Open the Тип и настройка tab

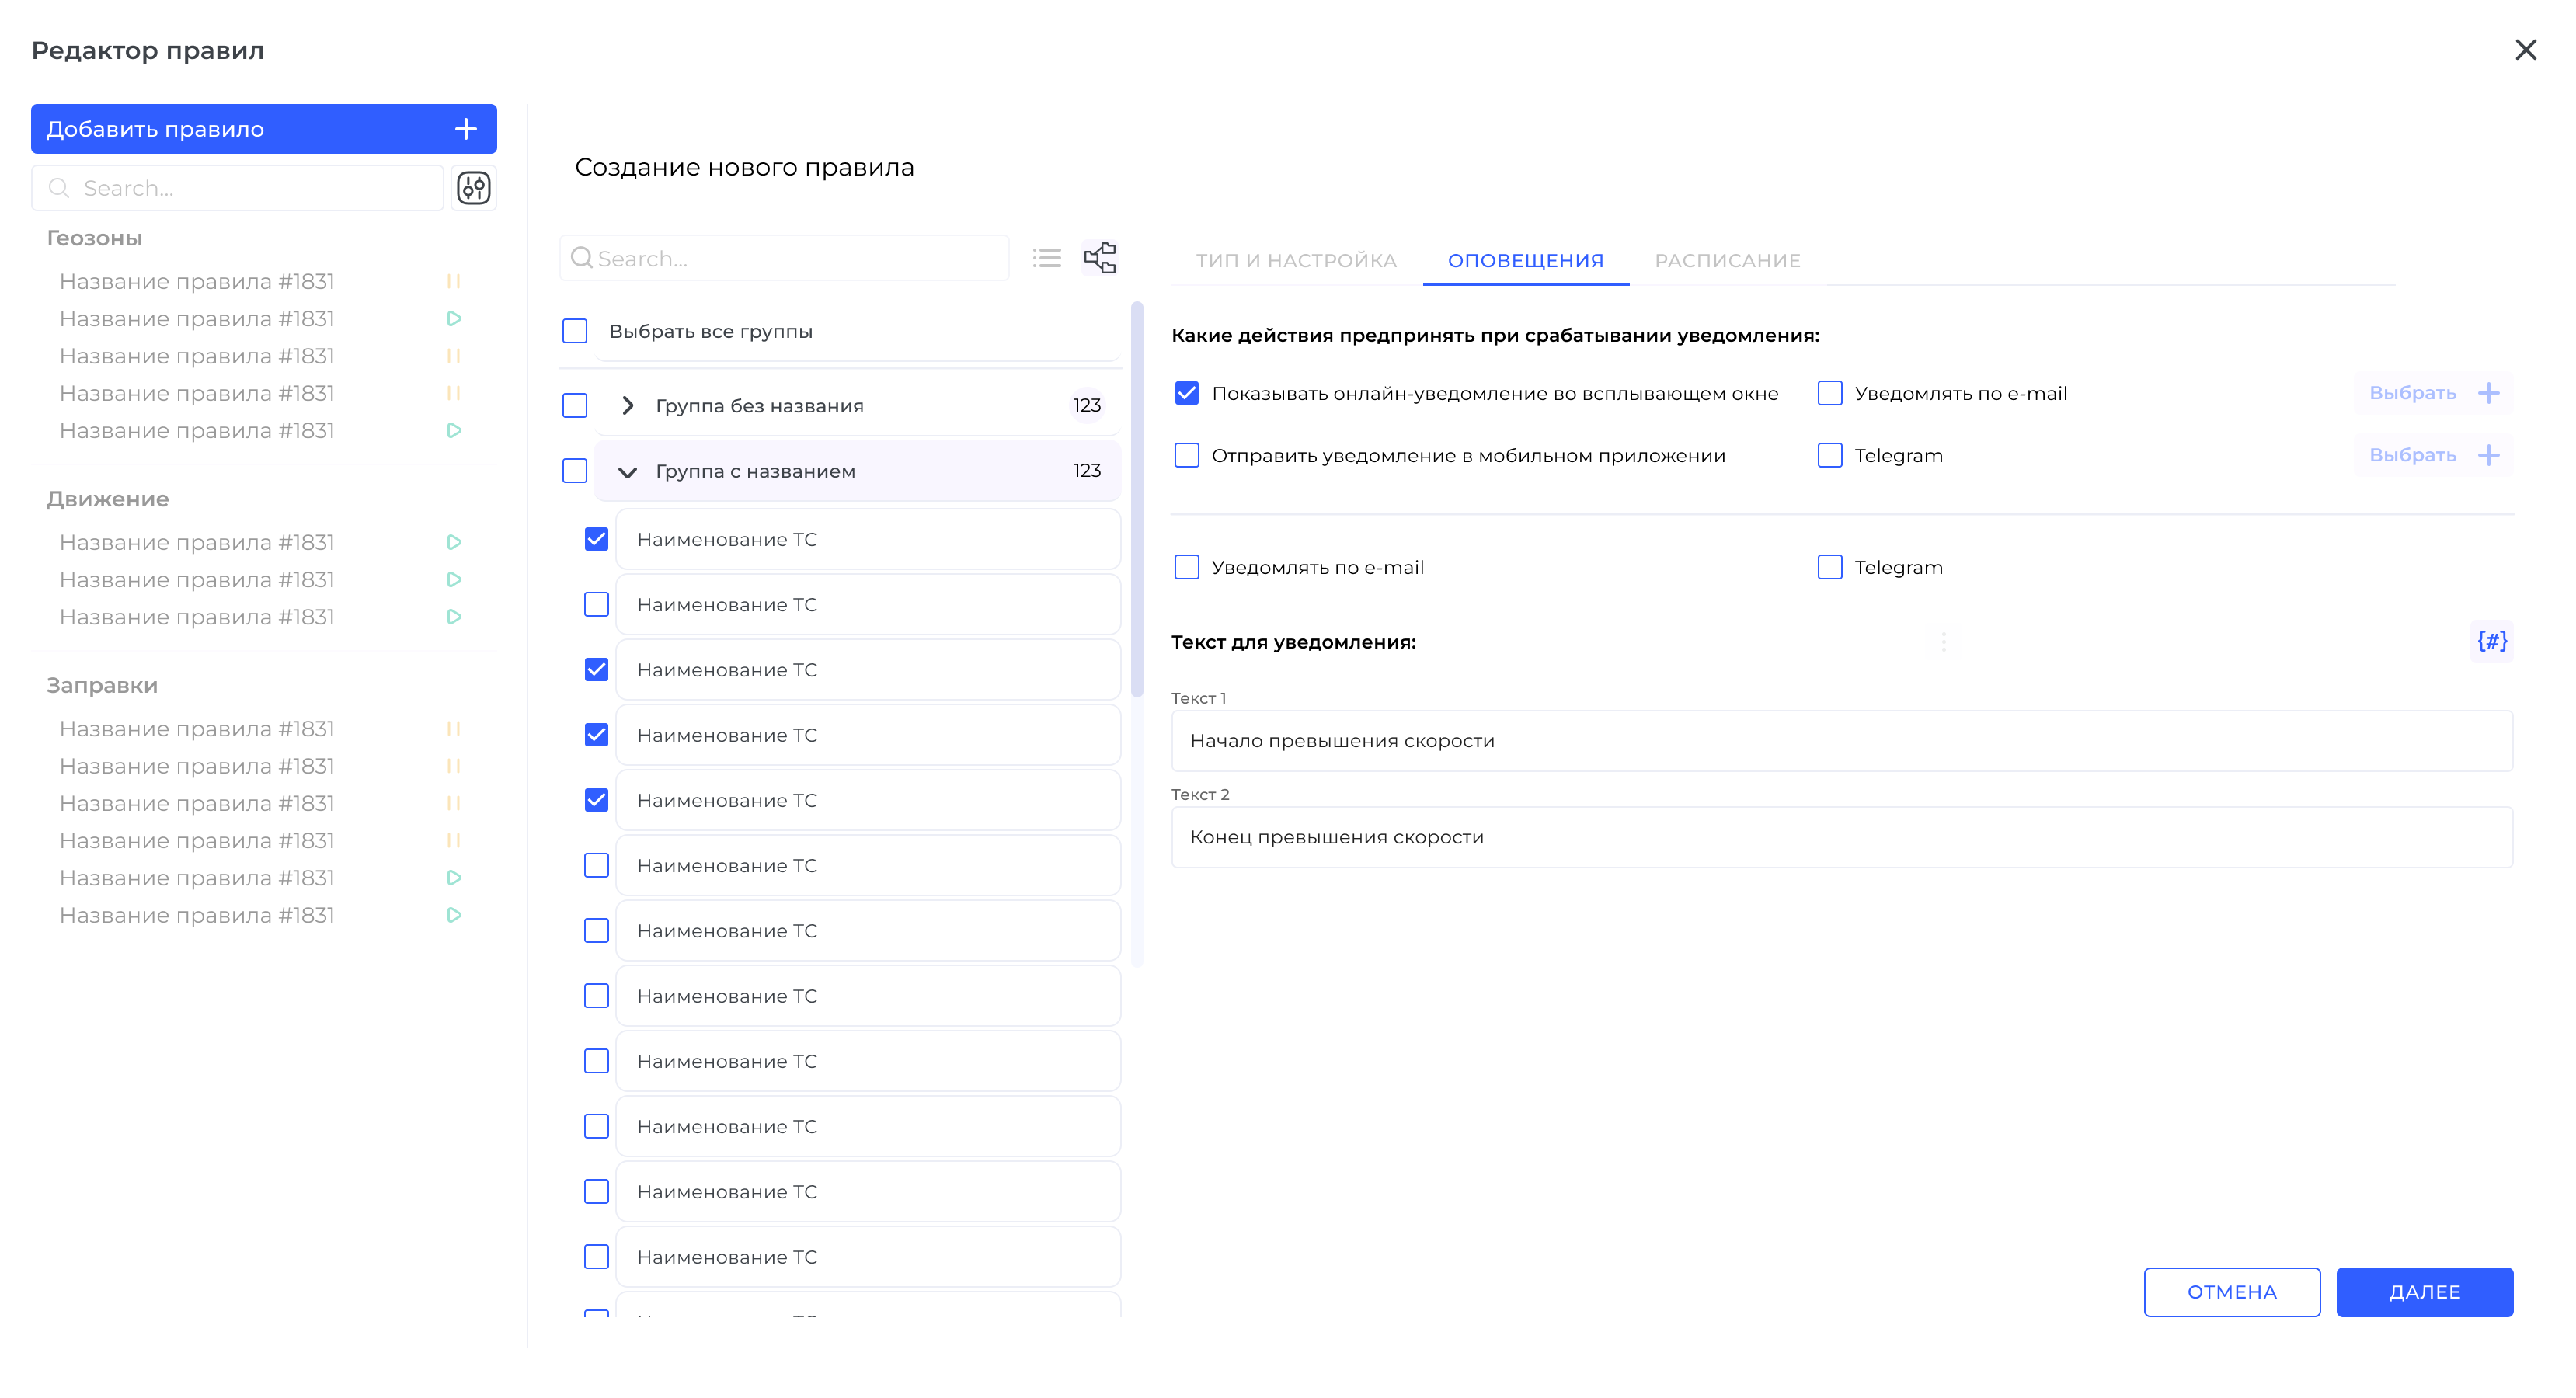pyautogui.click(x=1296, y=260)
